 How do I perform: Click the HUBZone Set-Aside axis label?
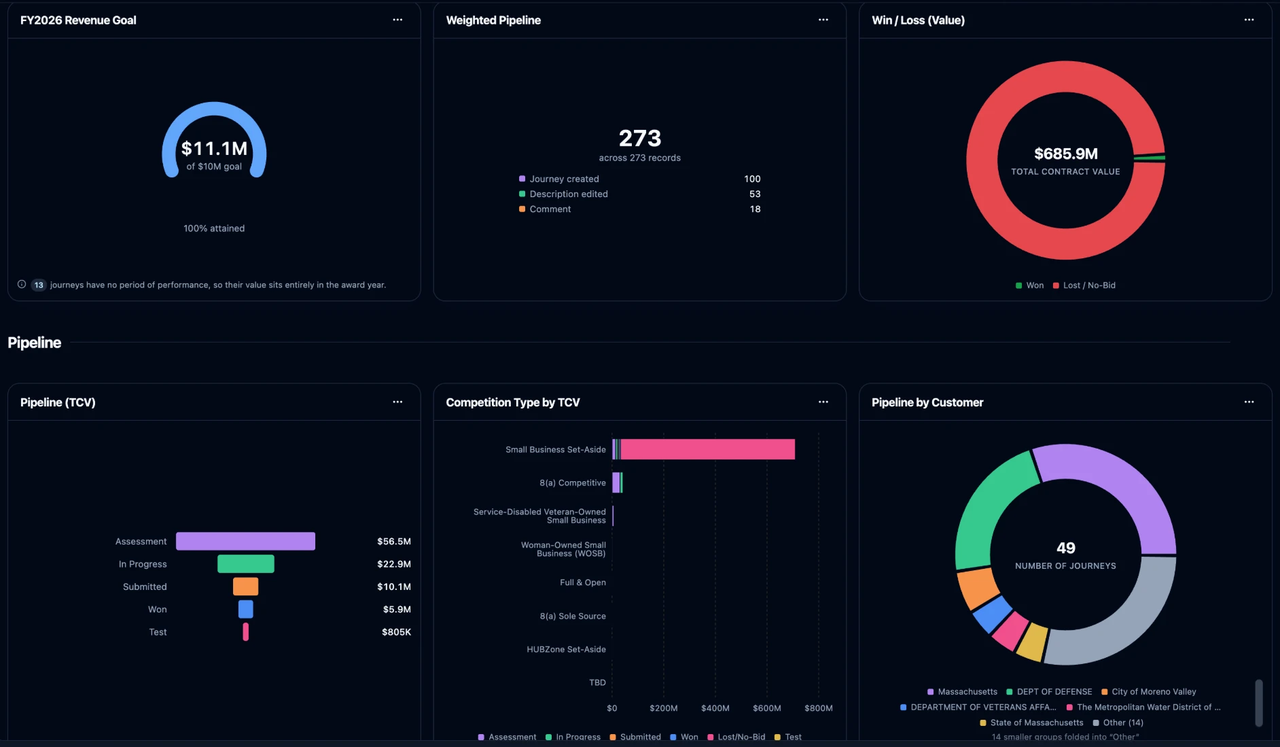[x=567, y=649]
